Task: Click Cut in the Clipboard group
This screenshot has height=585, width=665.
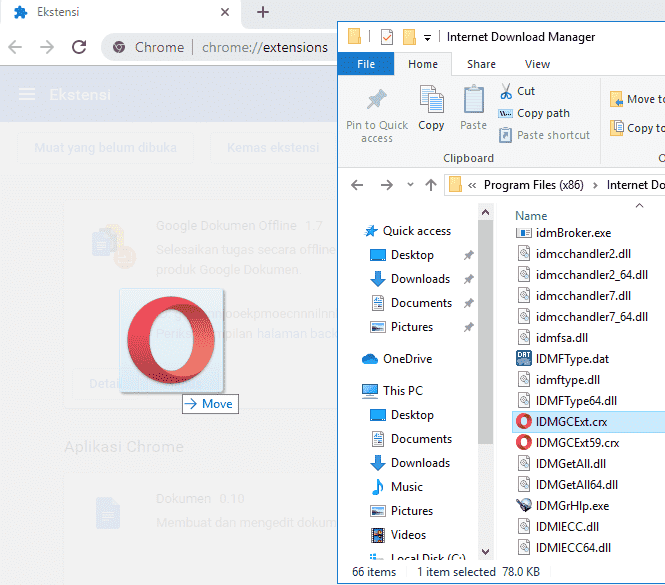Action: coord(517,91)
